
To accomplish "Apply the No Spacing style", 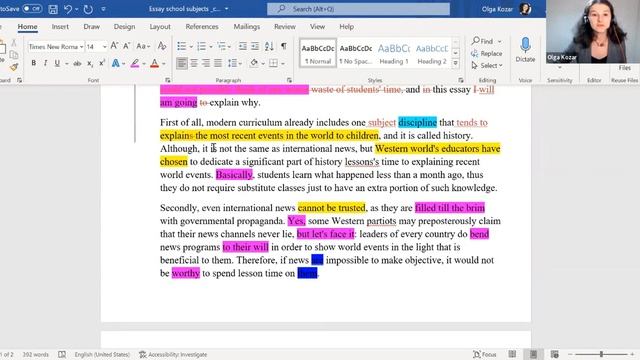I will pos(356,53).
